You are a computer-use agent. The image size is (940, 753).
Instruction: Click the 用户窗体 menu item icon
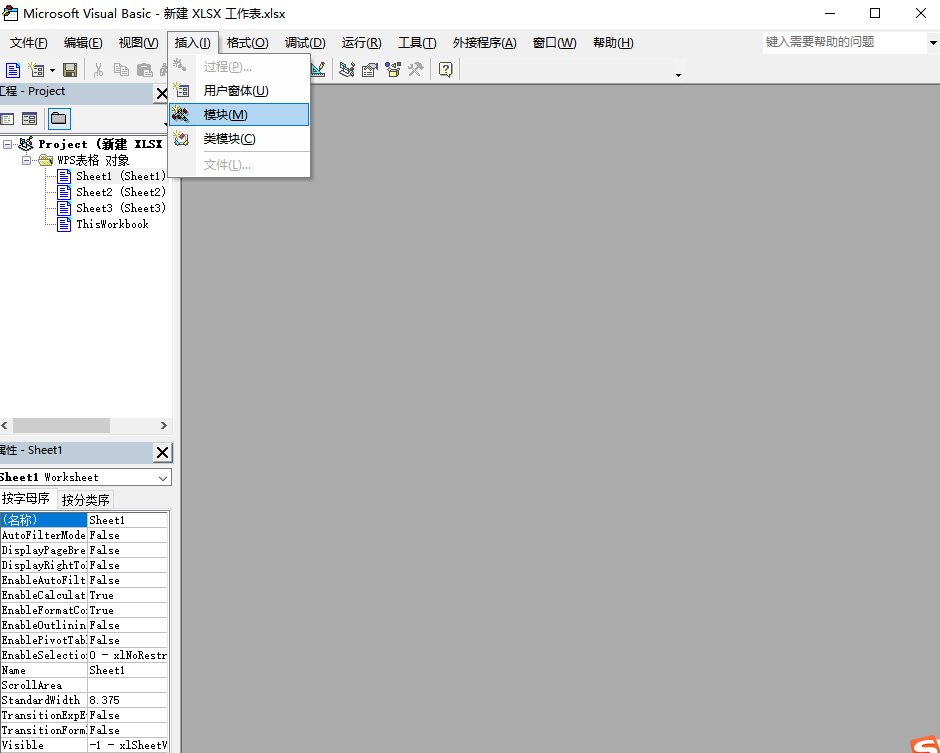181,91
